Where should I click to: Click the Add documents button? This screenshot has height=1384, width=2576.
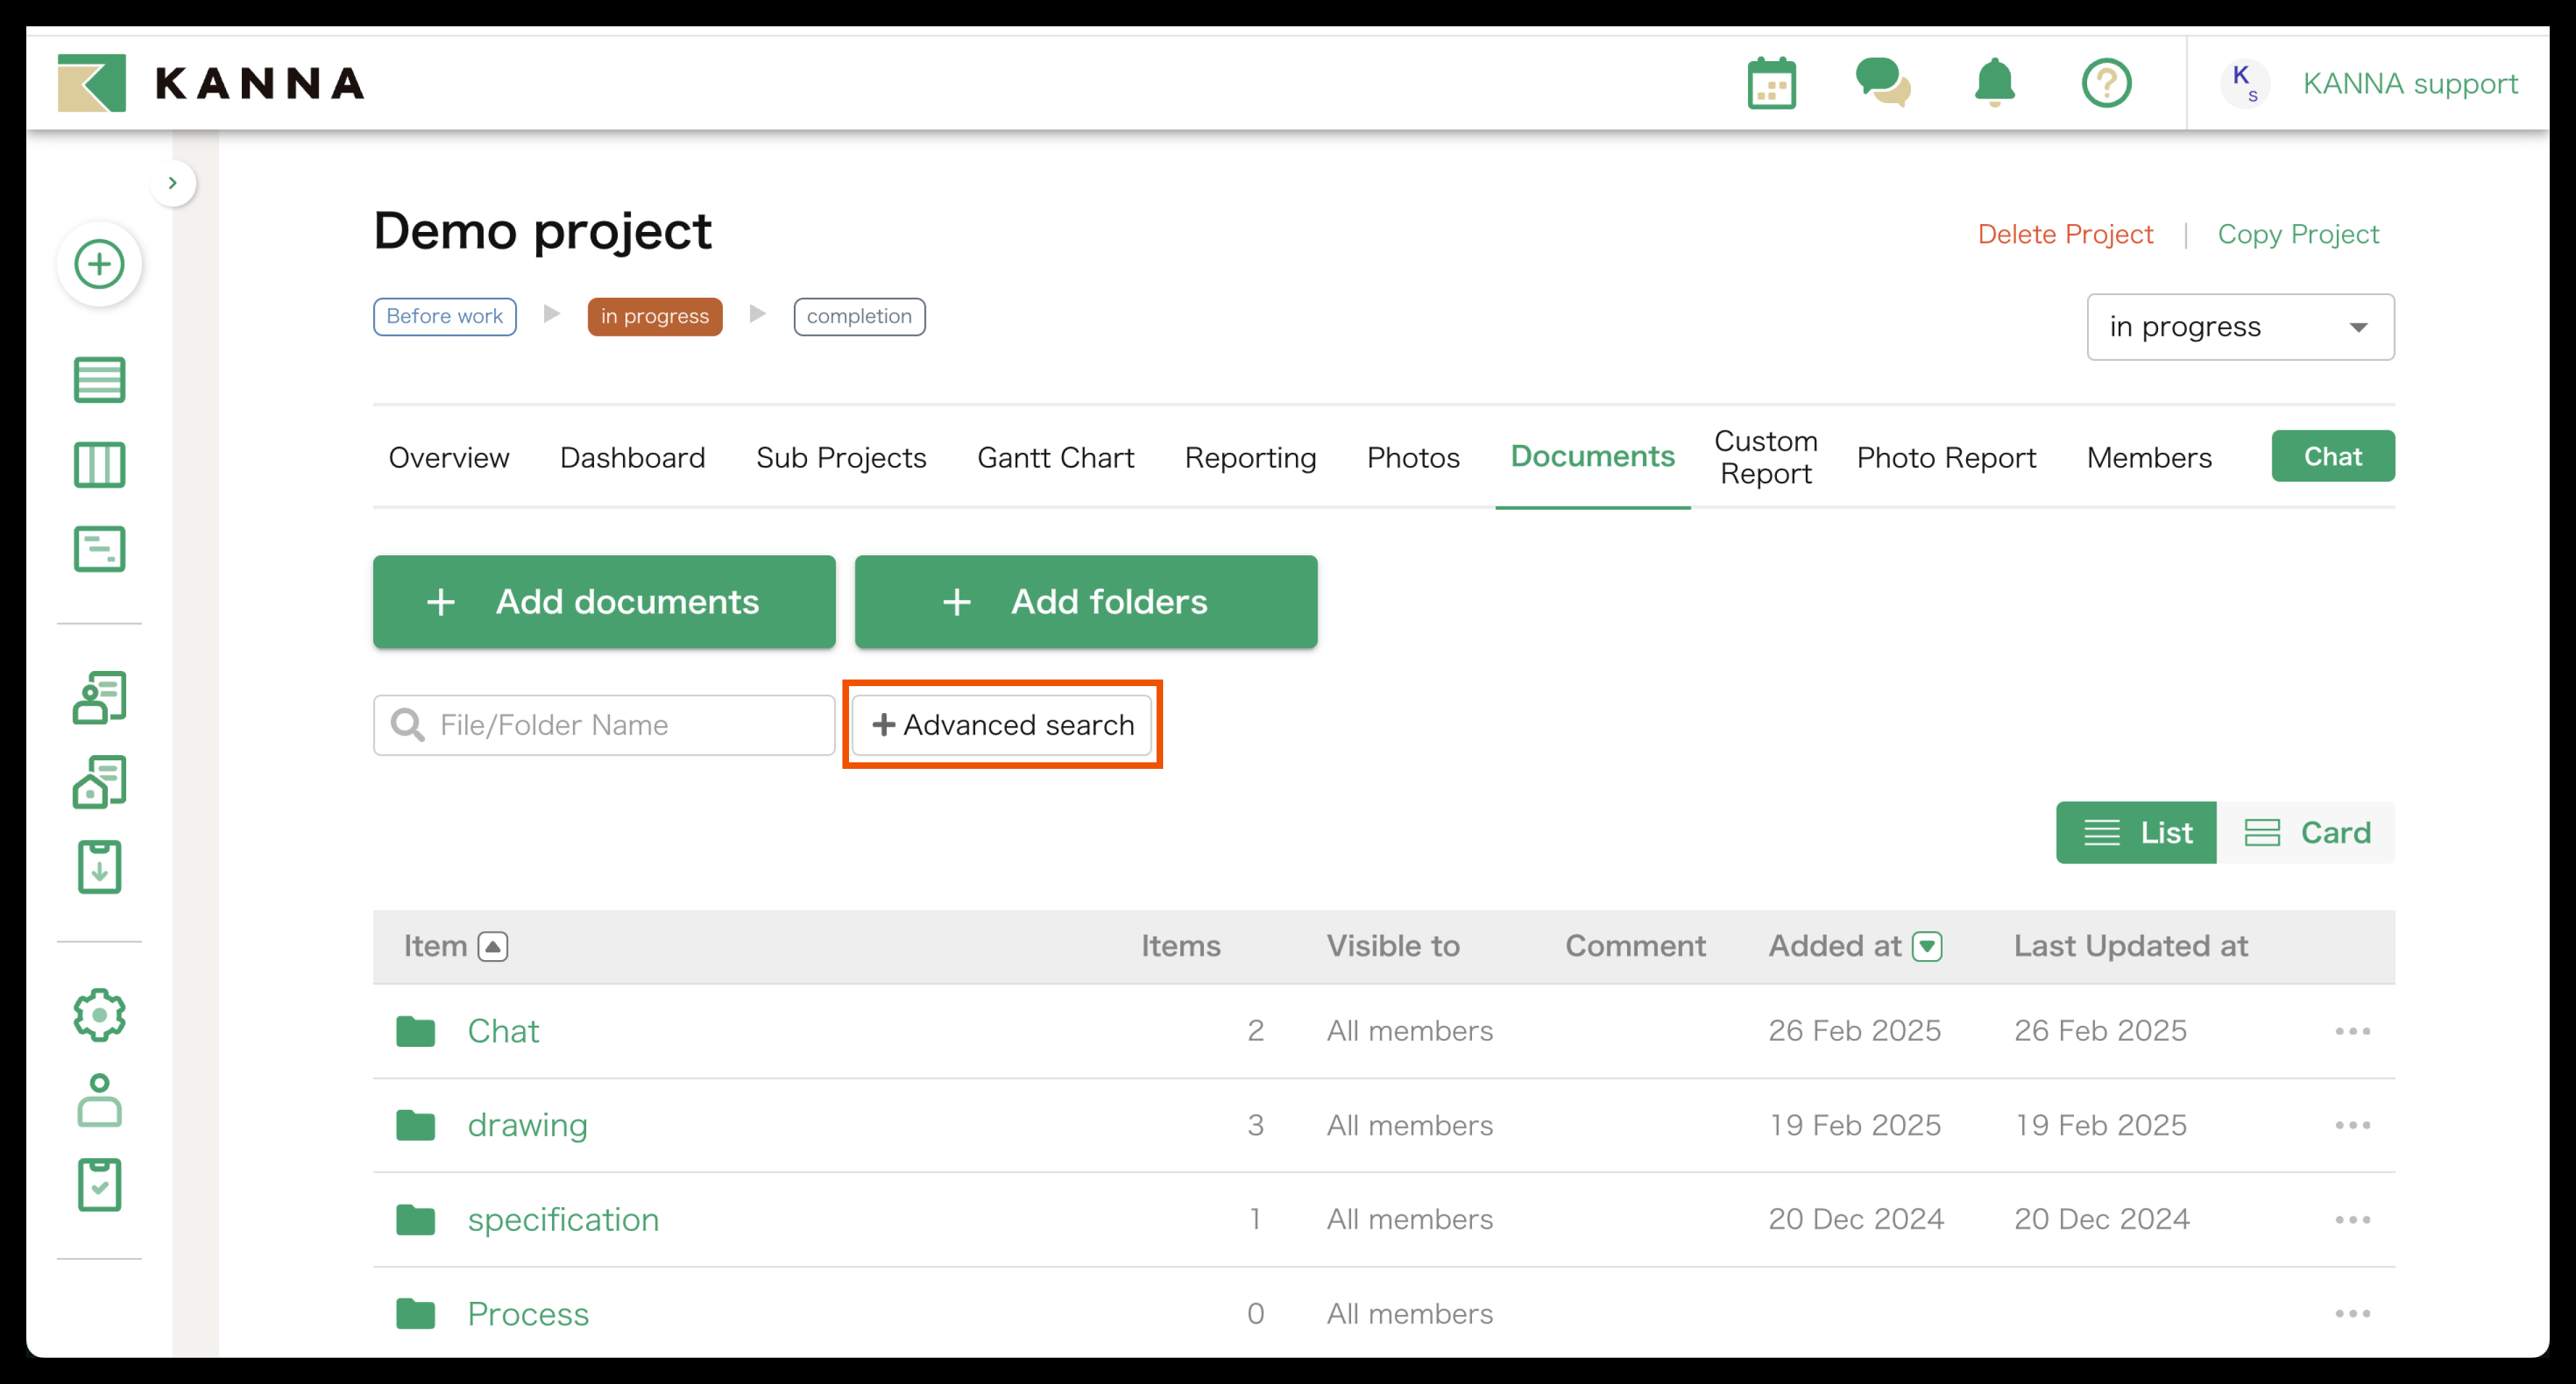604,602
